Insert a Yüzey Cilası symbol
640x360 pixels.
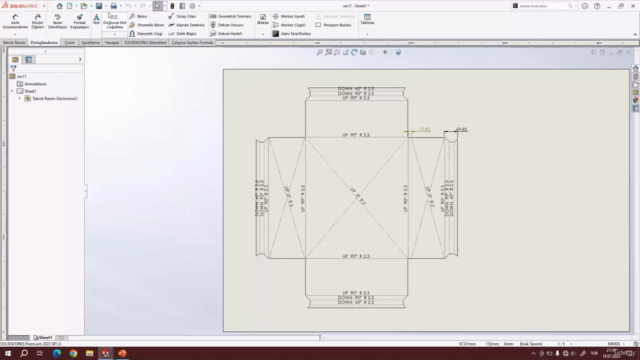tap(182, 16)
